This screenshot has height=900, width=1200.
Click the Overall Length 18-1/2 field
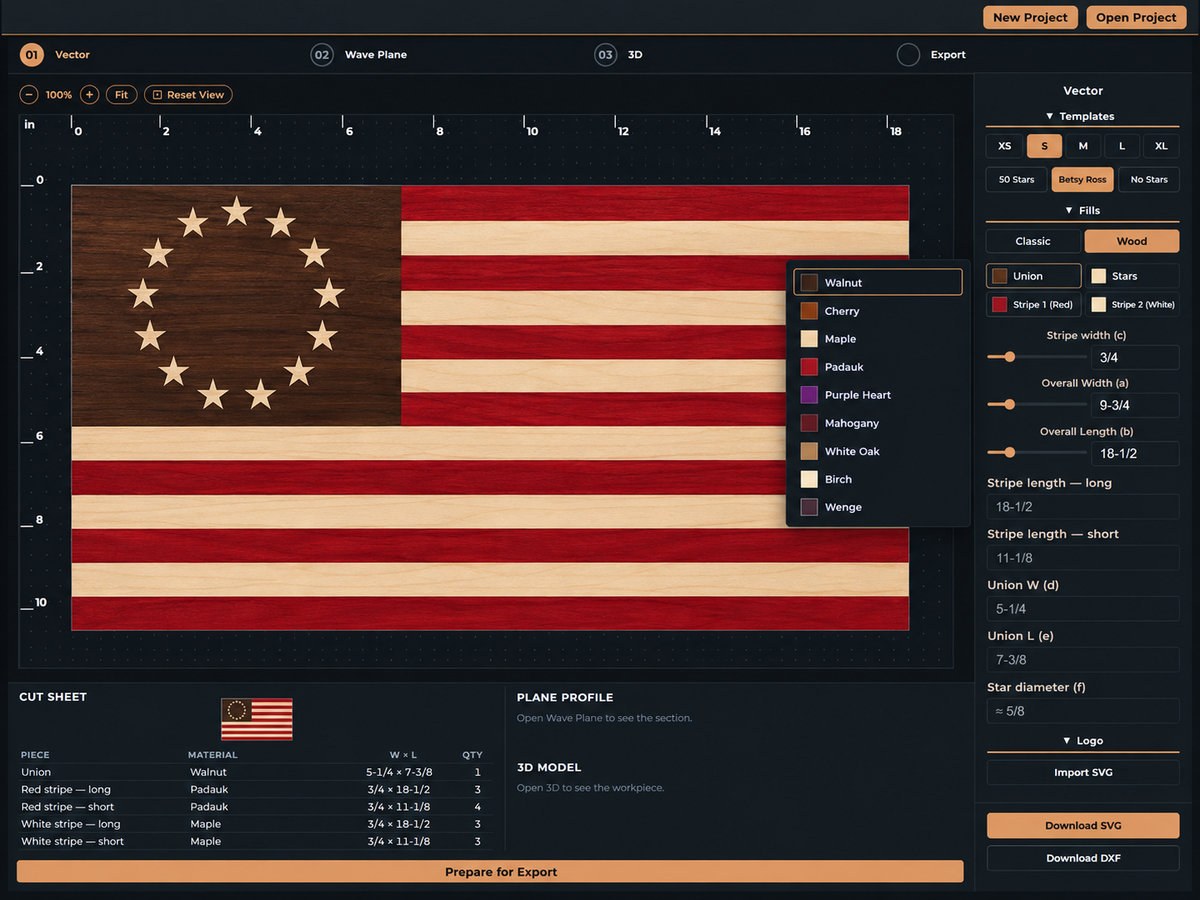coord(1135,453)
